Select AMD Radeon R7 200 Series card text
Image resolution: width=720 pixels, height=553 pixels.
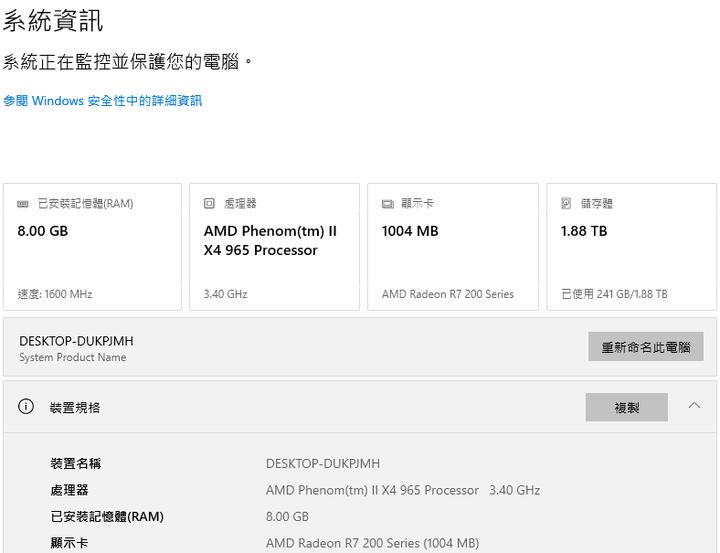tap(448, 294)
